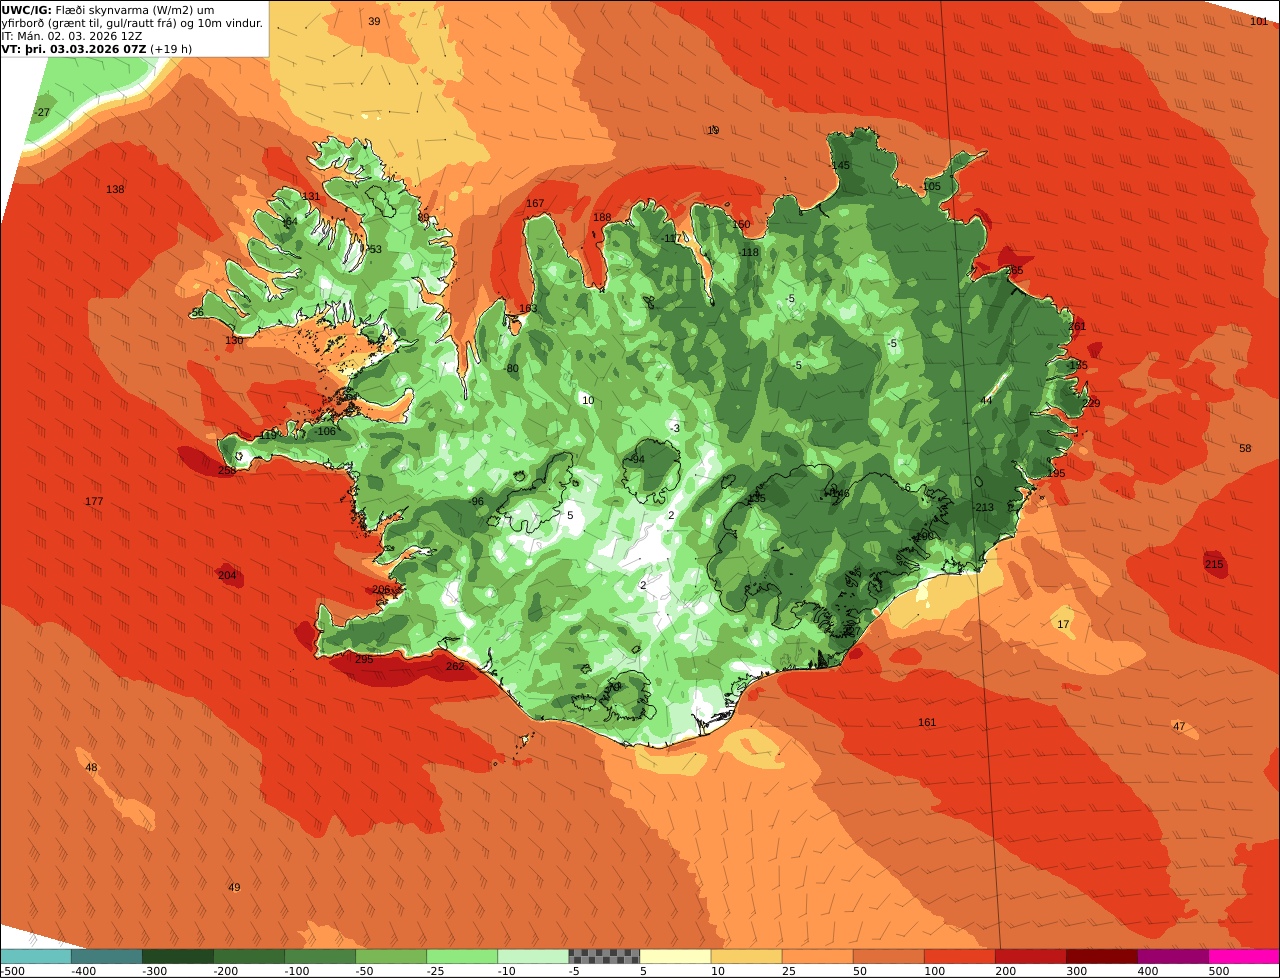The width and height of the screenshot is (1280, 978).
Task: Click the value 96 in west Iceland
Action: pyautogui.click(x=477, y=501)
